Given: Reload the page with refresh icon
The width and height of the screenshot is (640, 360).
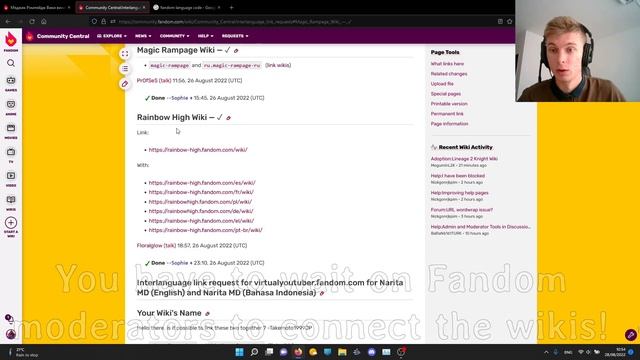Looking at the screenshot, I should click(x=32, y=21).
